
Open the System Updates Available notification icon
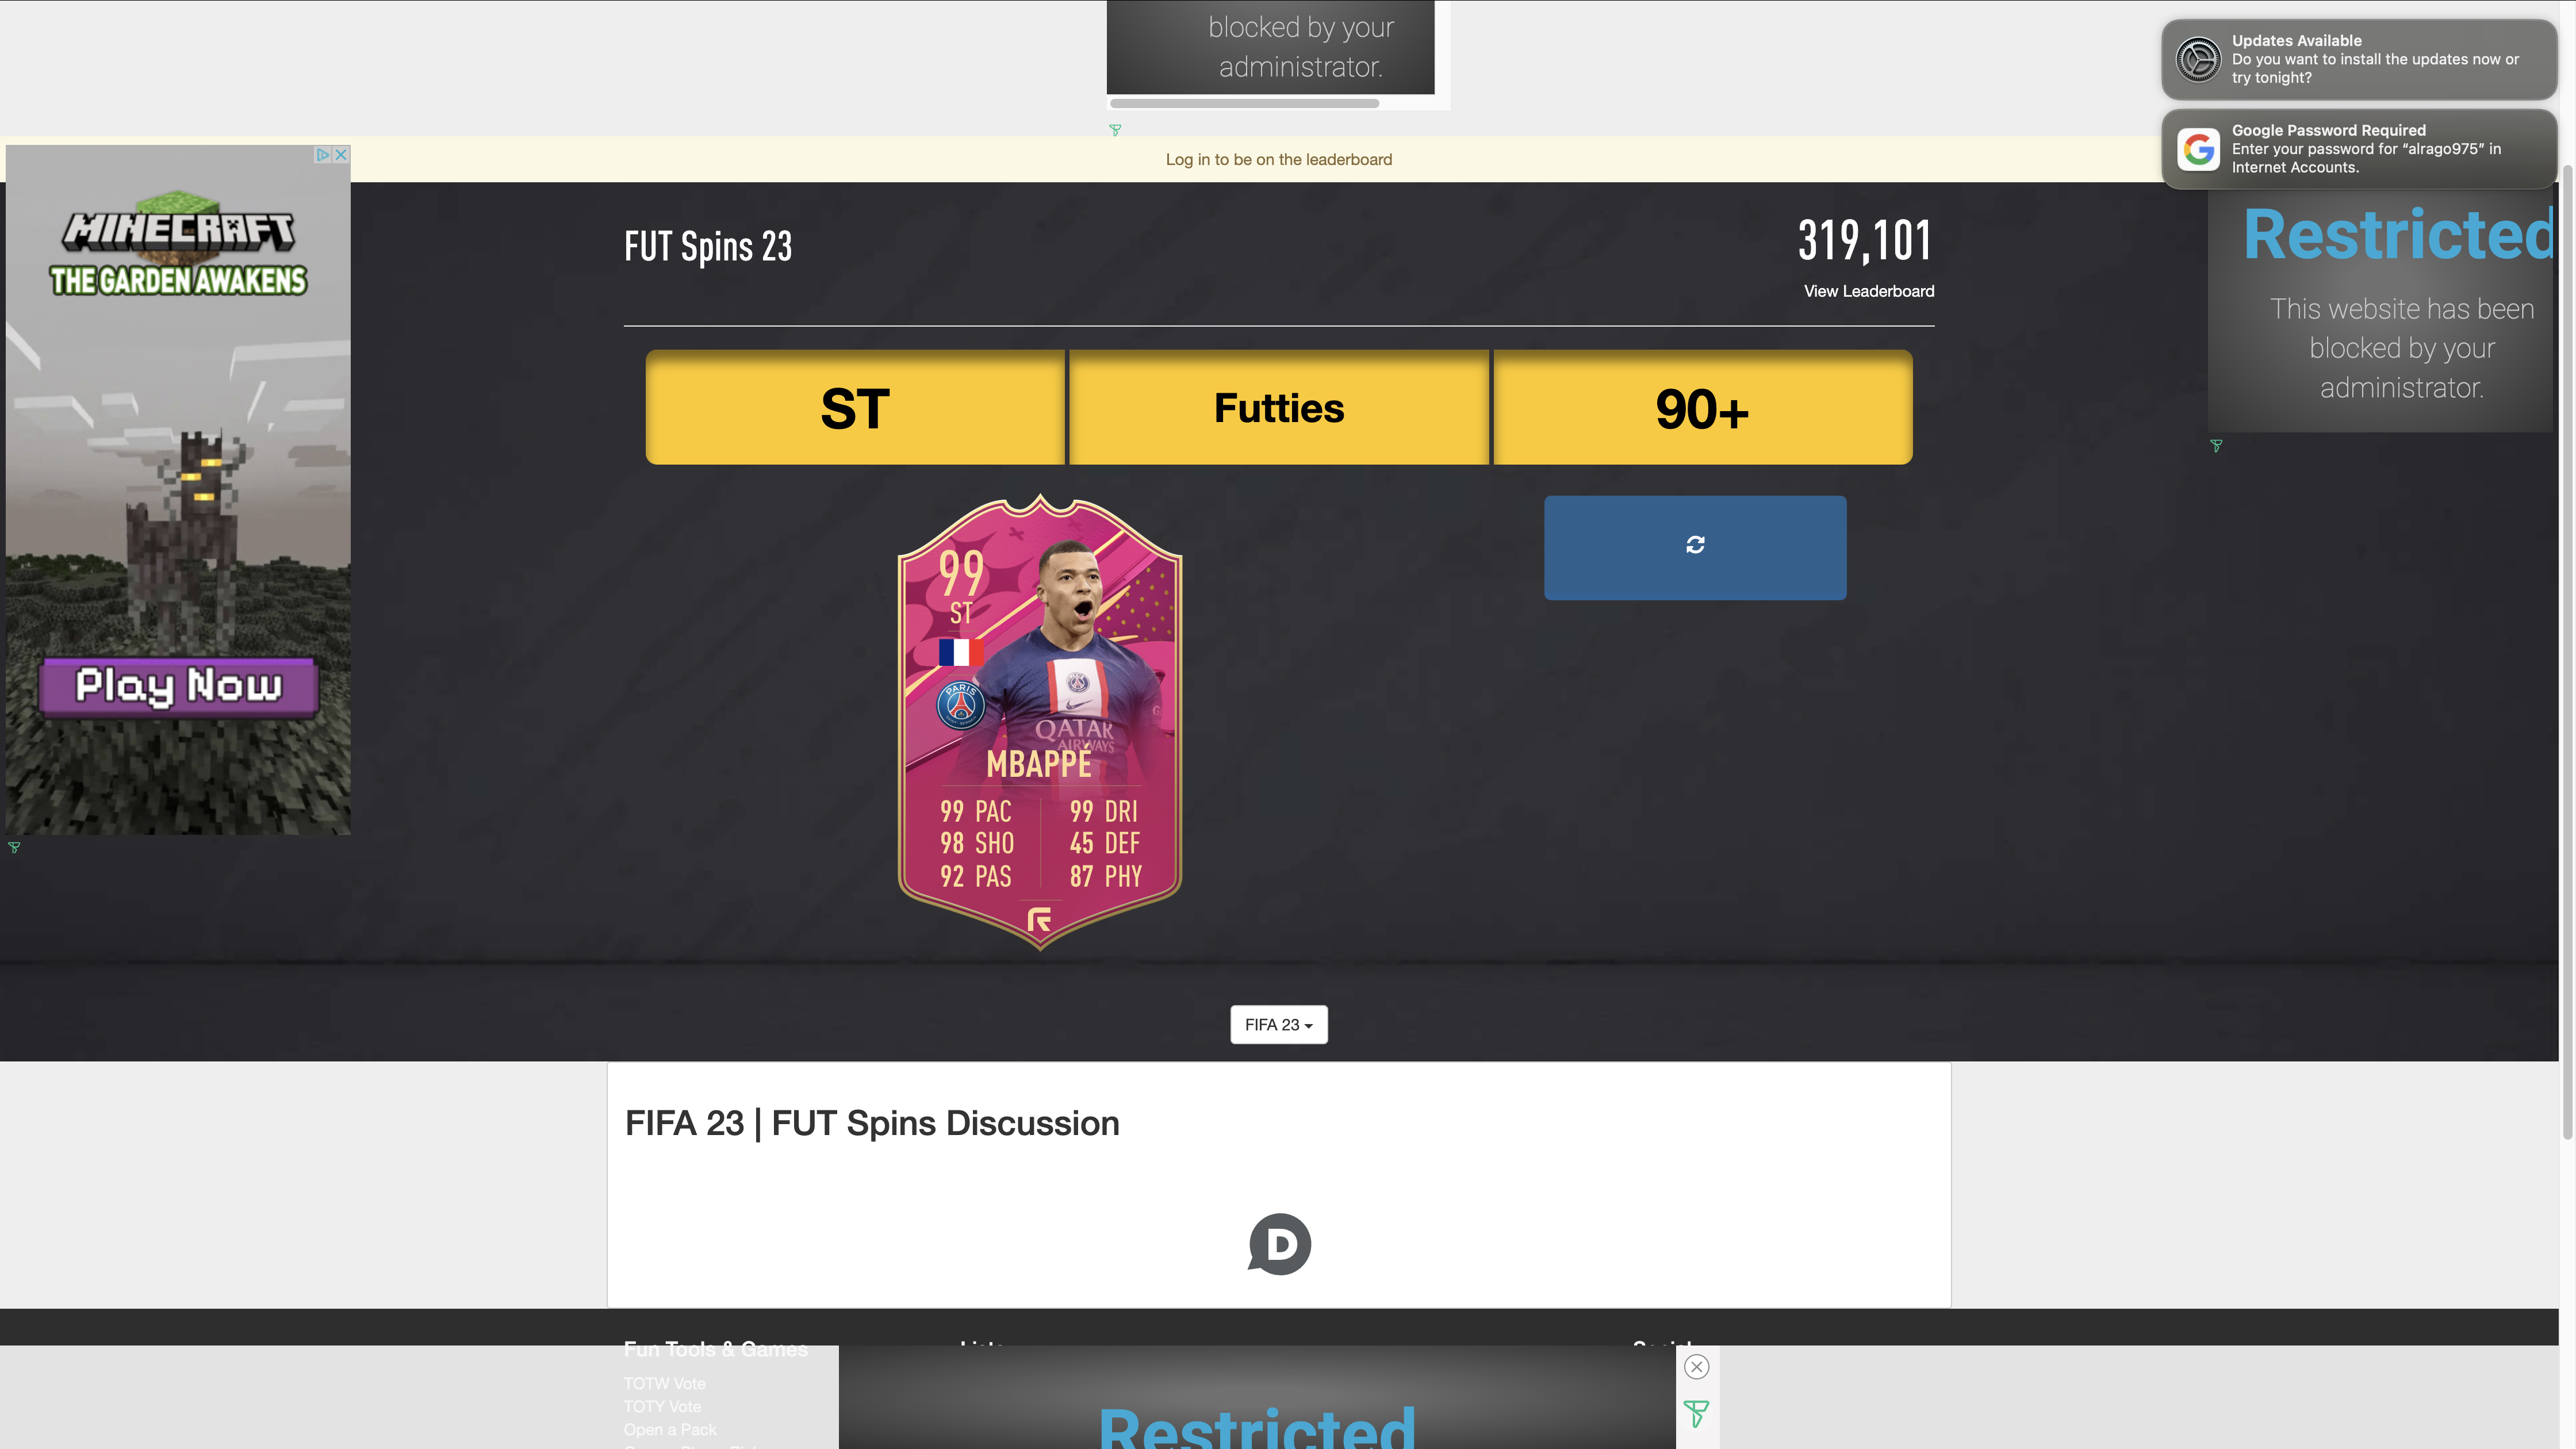click(2199, 59)
